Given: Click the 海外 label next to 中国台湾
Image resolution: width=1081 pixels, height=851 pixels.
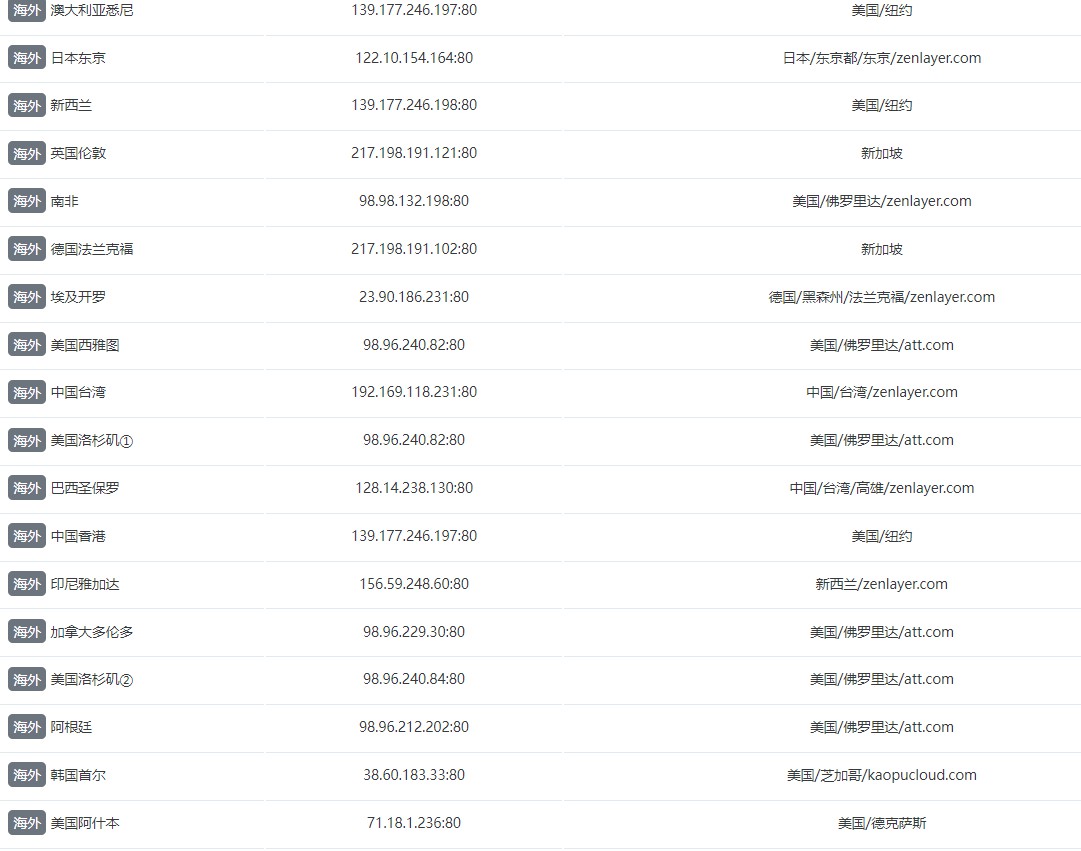Looking at the screenshot, I should (x=27, y=393).
